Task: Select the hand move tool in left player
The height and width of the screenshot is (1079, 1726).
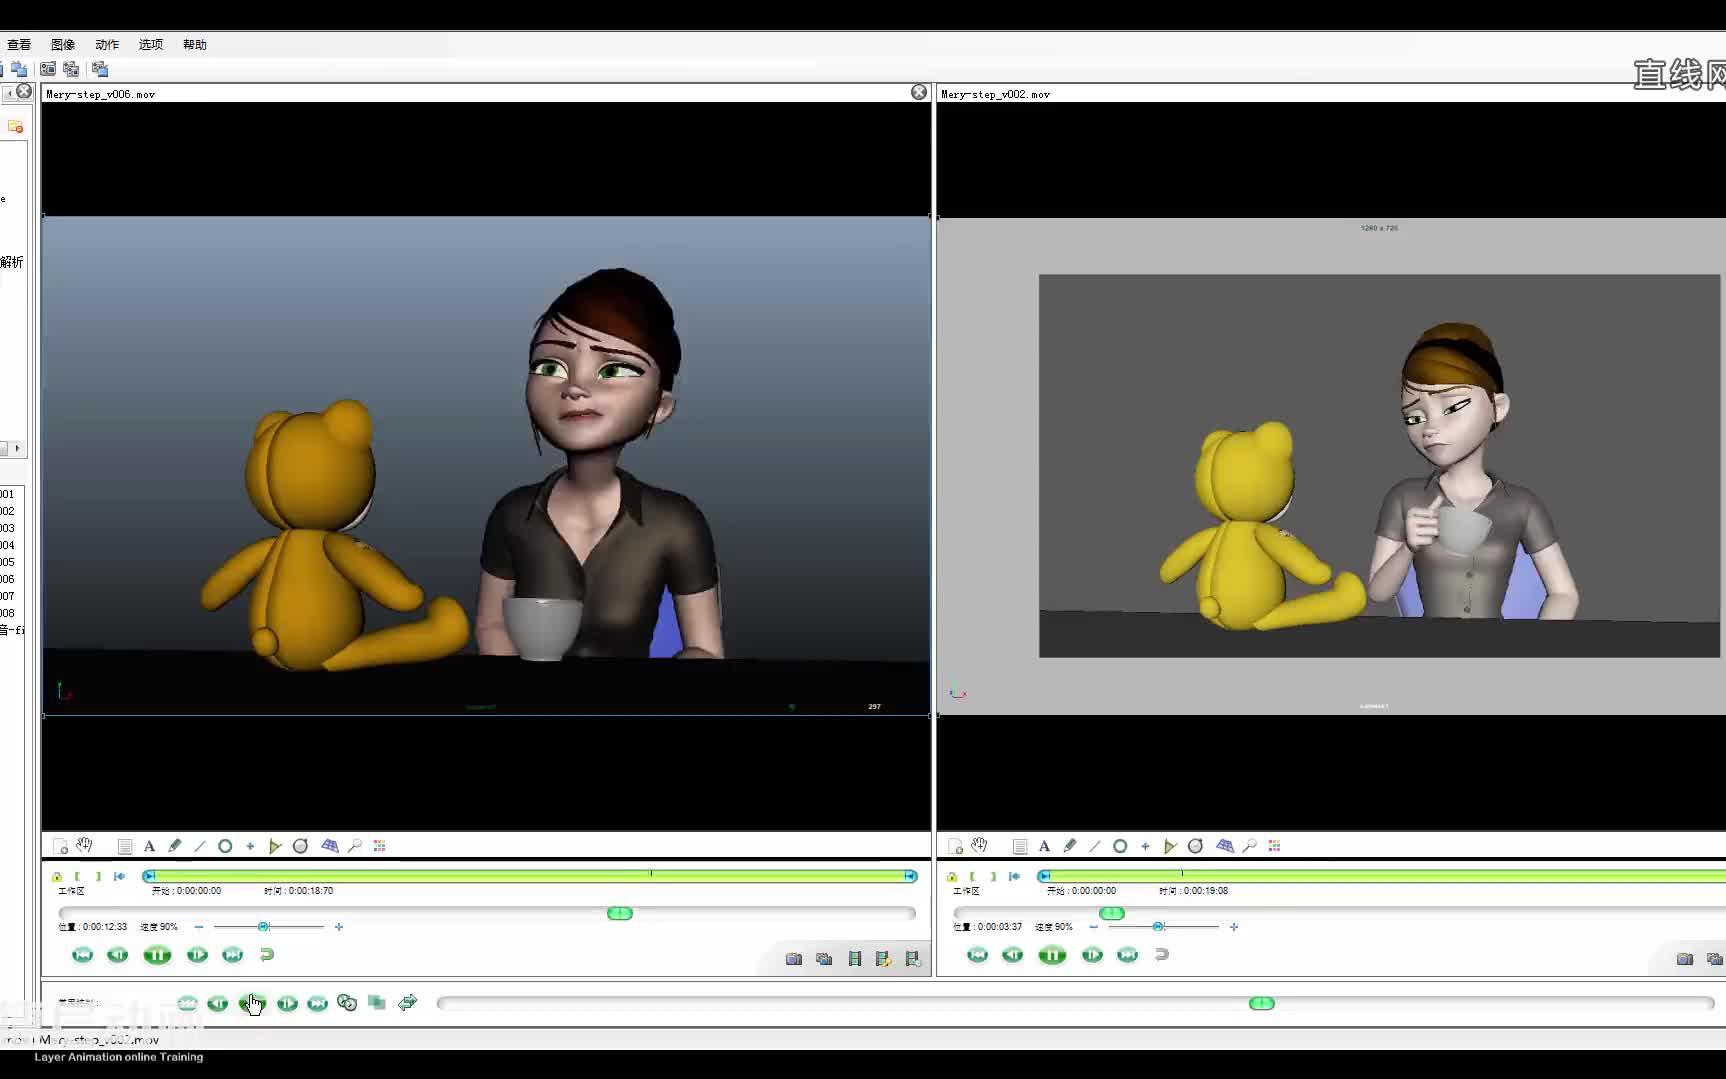Action: pyautogui.click(x=84, y=846)
